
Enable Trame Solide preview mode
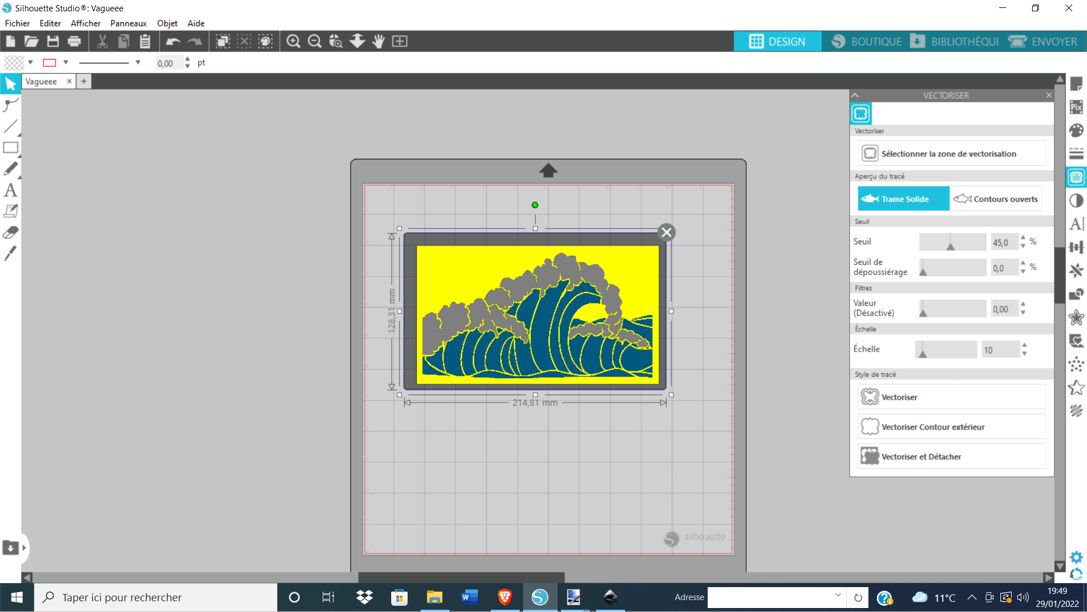[903, 199]
